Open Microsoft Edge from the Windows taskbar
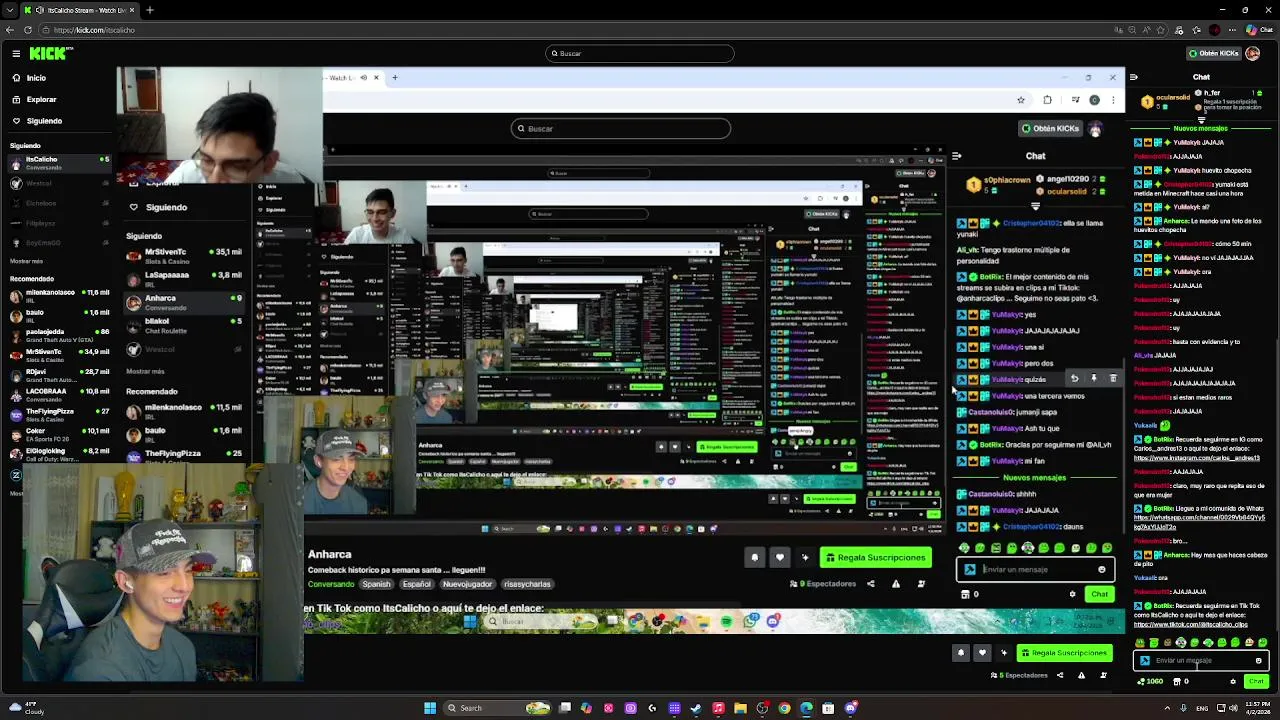Image resolution: width=1280 pixels, height=720 pixels. point(806,708)
